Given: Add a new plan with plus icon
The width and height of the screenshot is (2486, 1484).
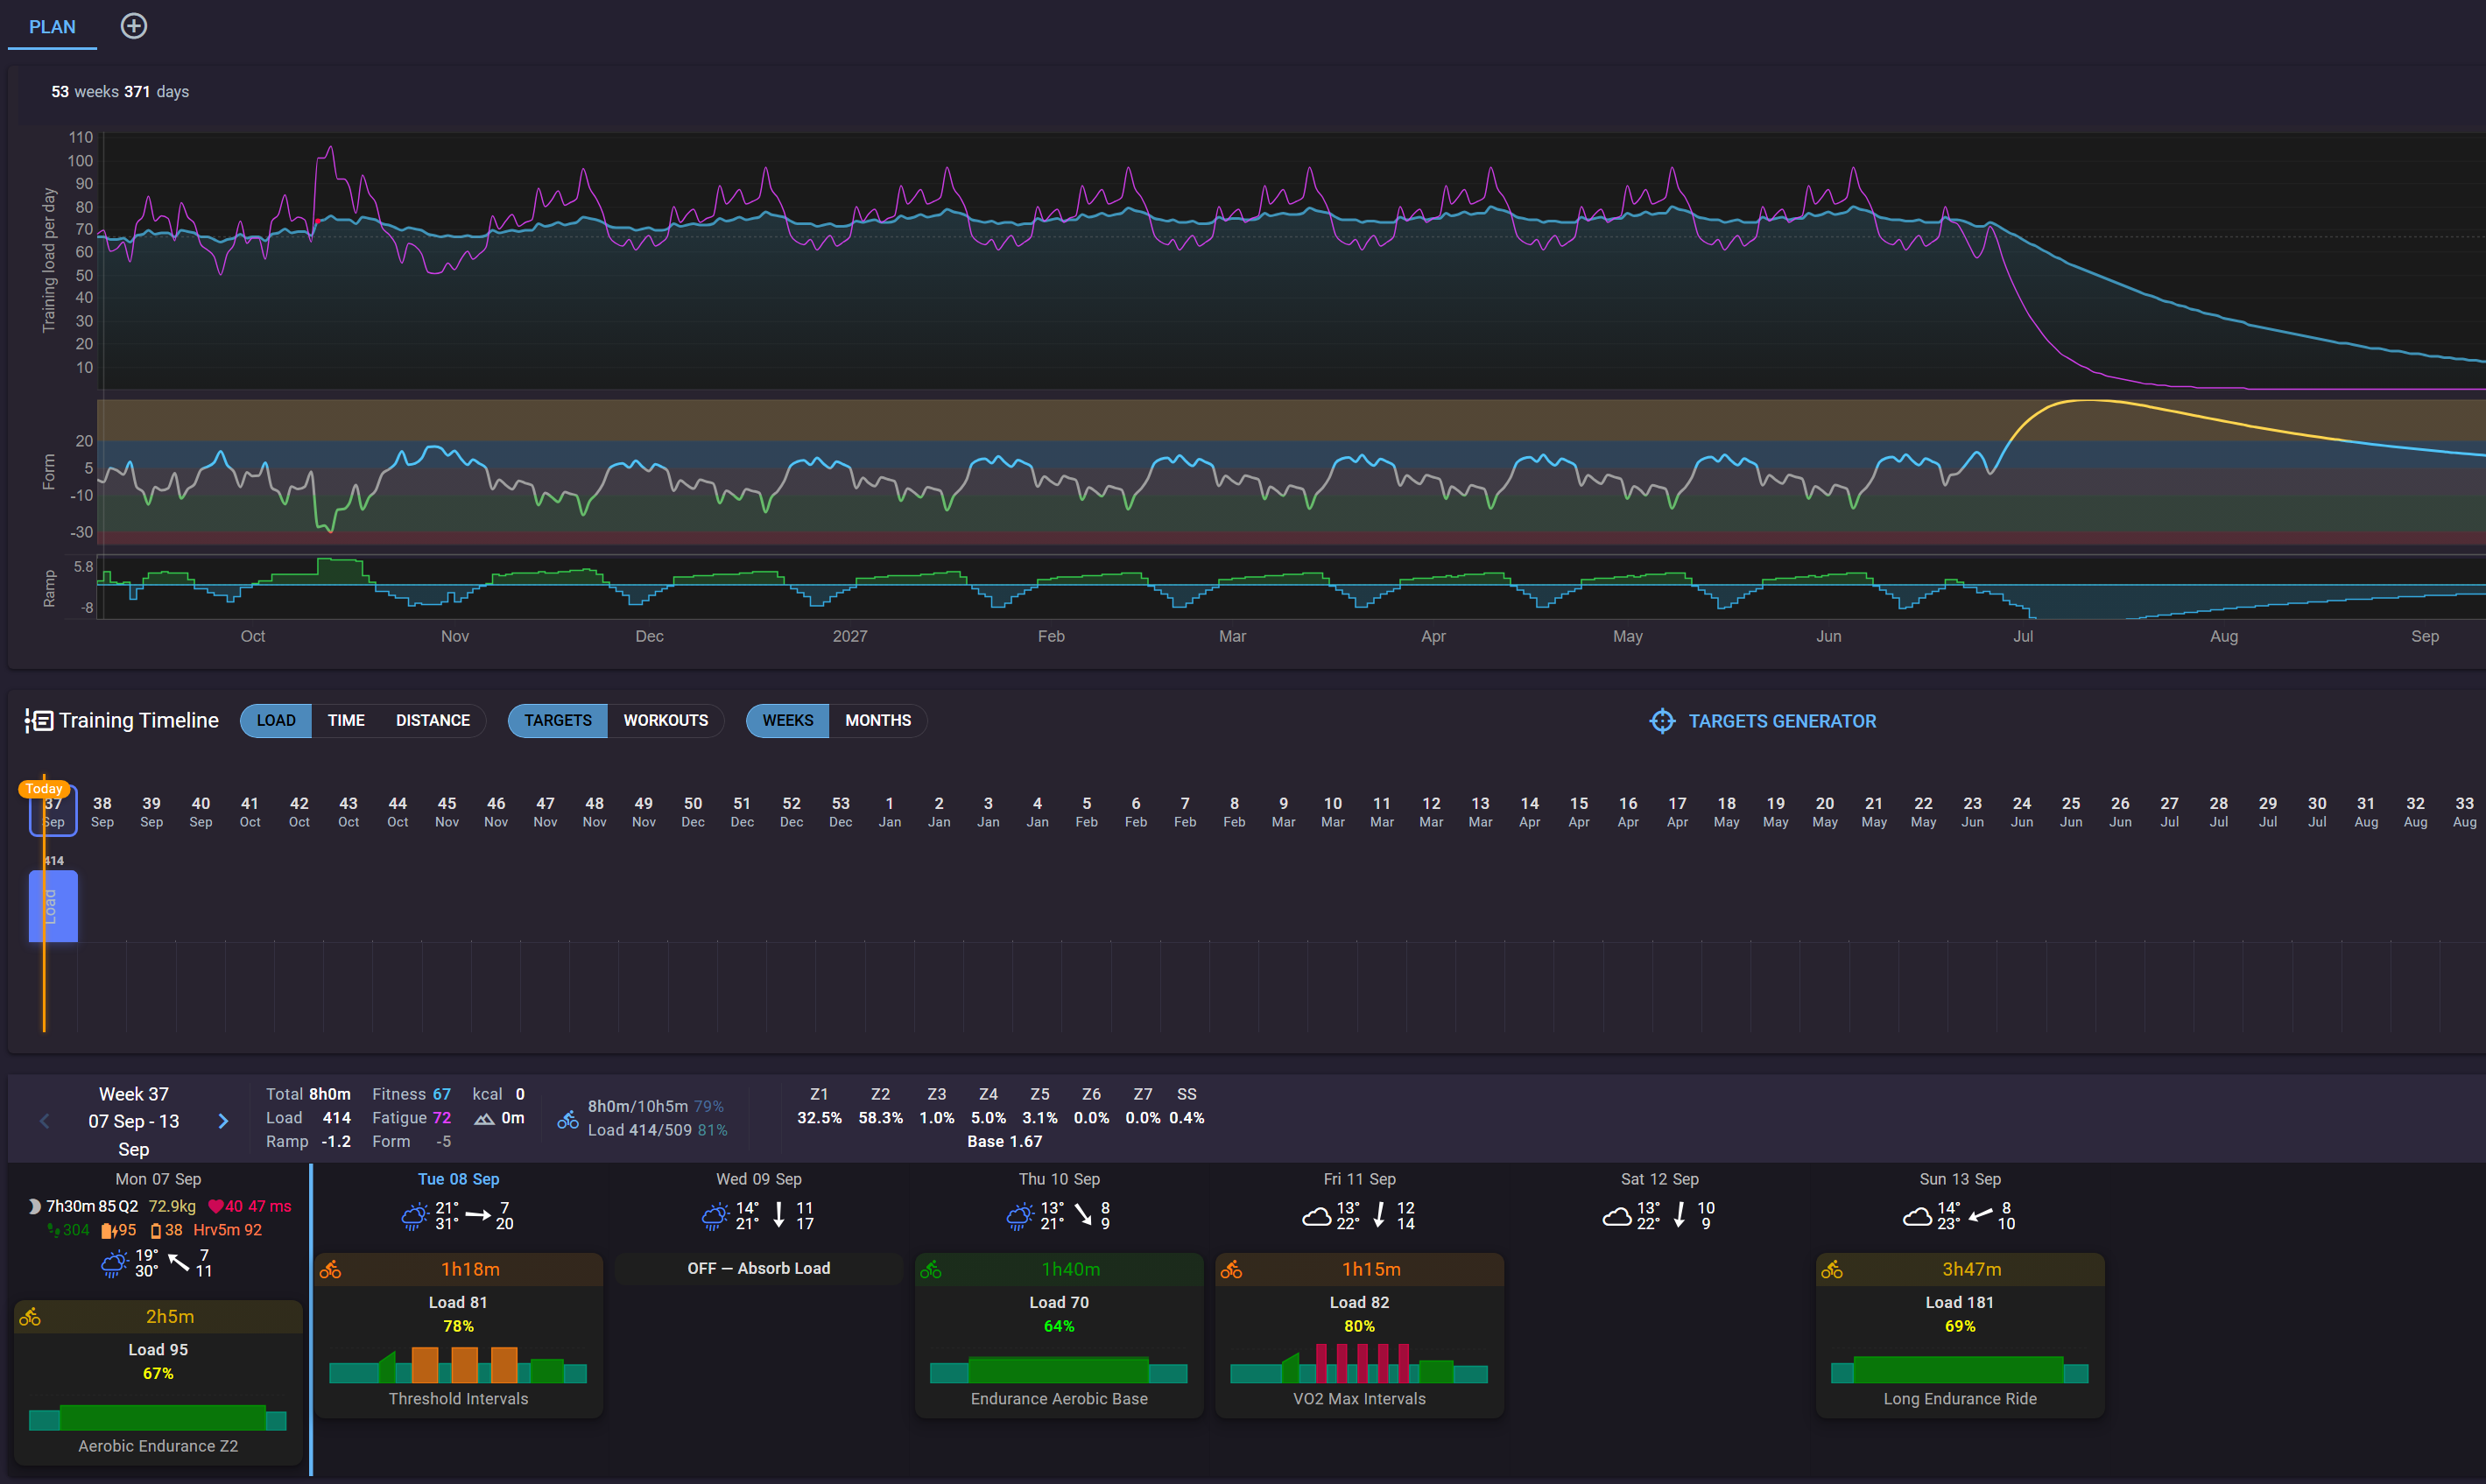Looking at the screenshot, I should pos(134,26).
